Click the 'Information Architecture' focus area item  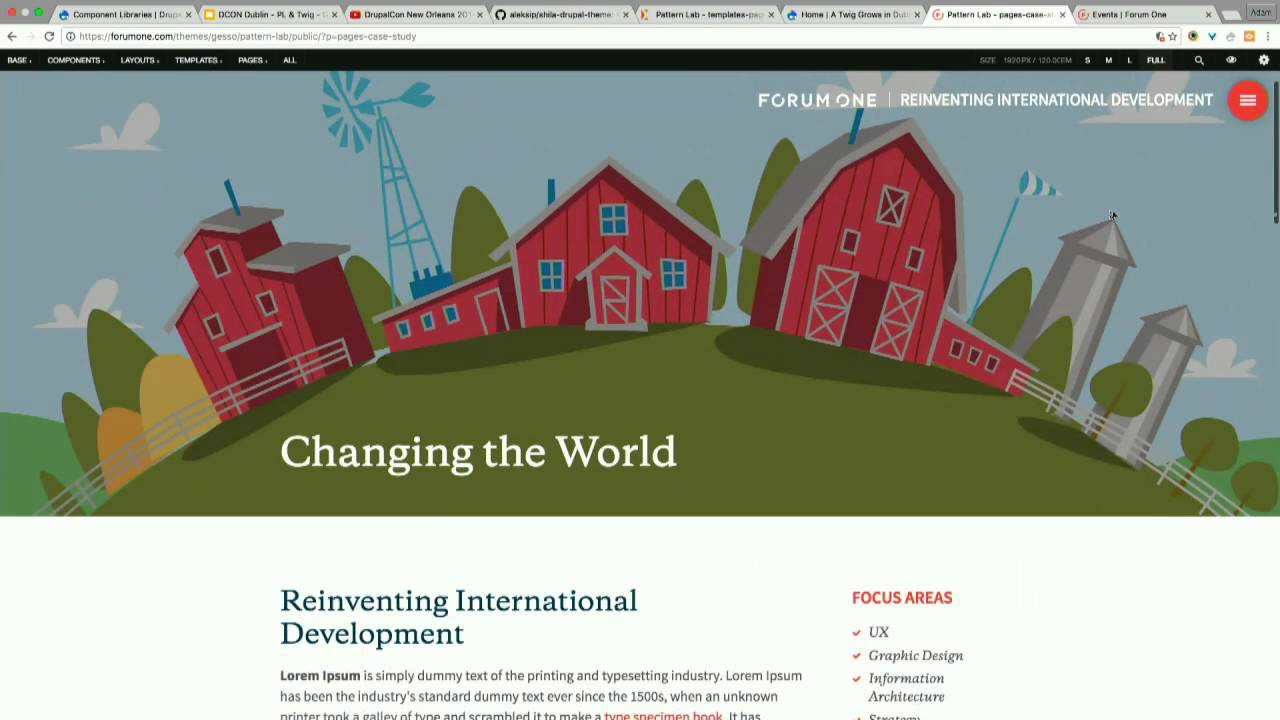tap(906, 687)
